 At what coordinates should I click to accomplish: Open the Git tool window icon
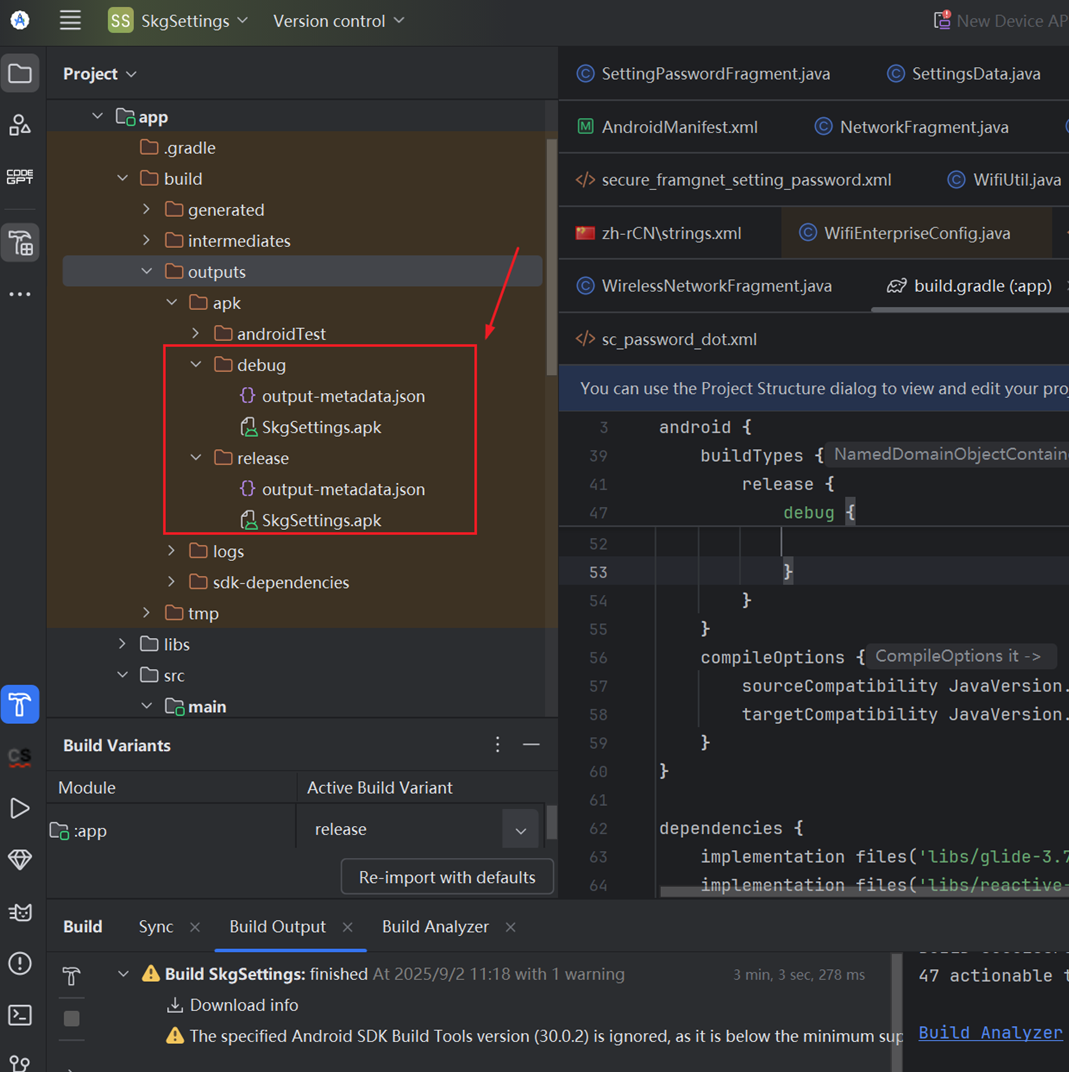click(x=20, y=1063)
